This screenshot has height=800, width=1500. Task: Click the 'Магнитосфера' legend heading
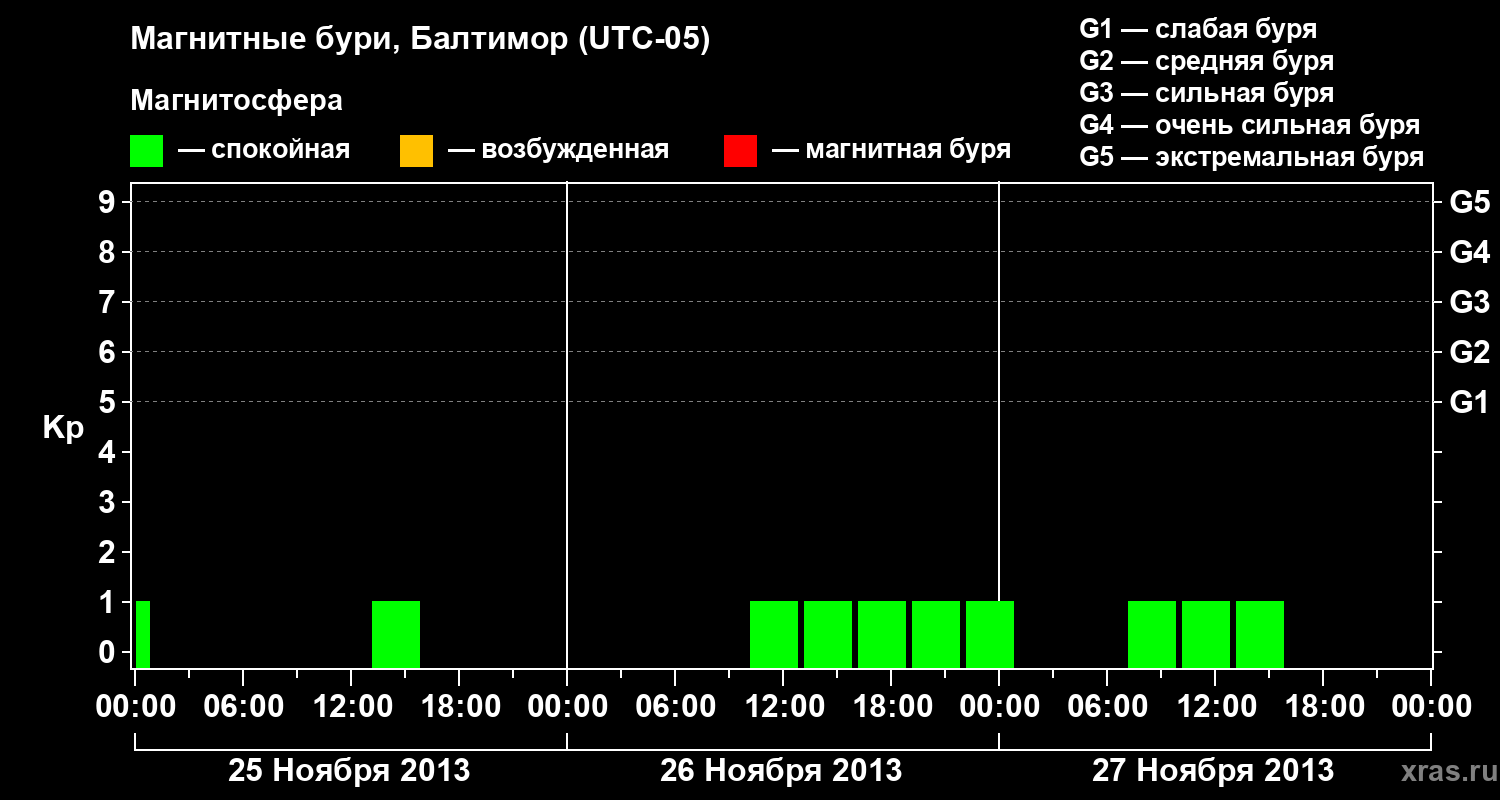tap(236, 101)
